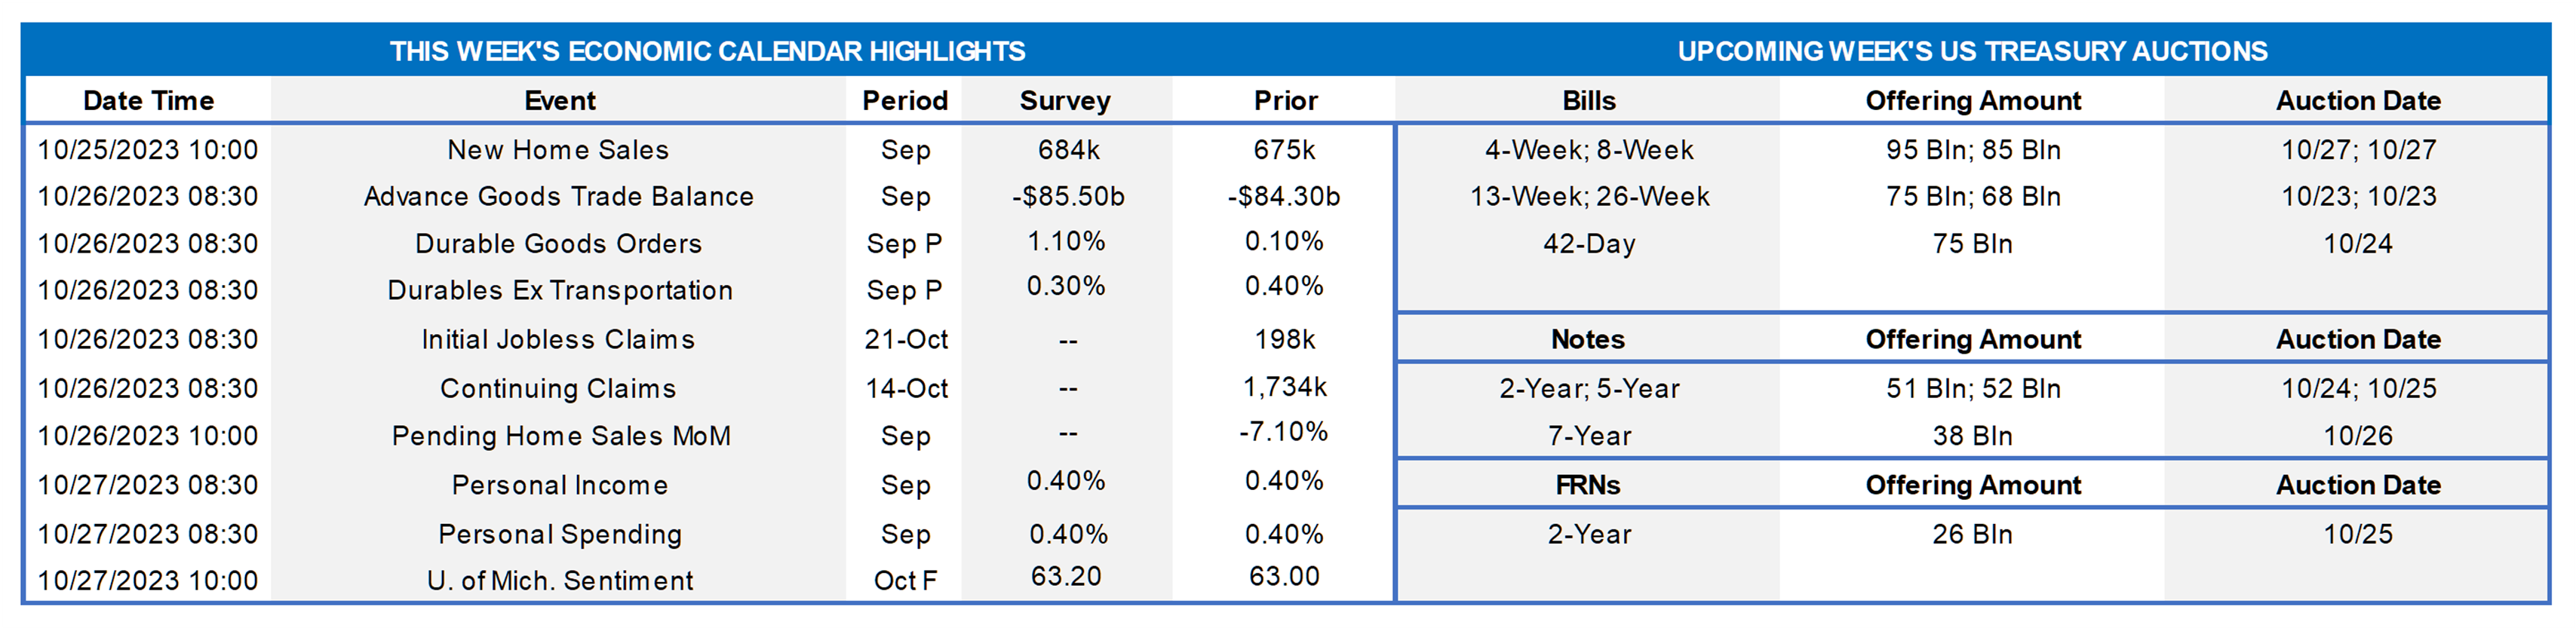This screenshot has width=2576, height=628.
Task: Click the New Home Sales event cell
Action: click(x=558, y=150)
